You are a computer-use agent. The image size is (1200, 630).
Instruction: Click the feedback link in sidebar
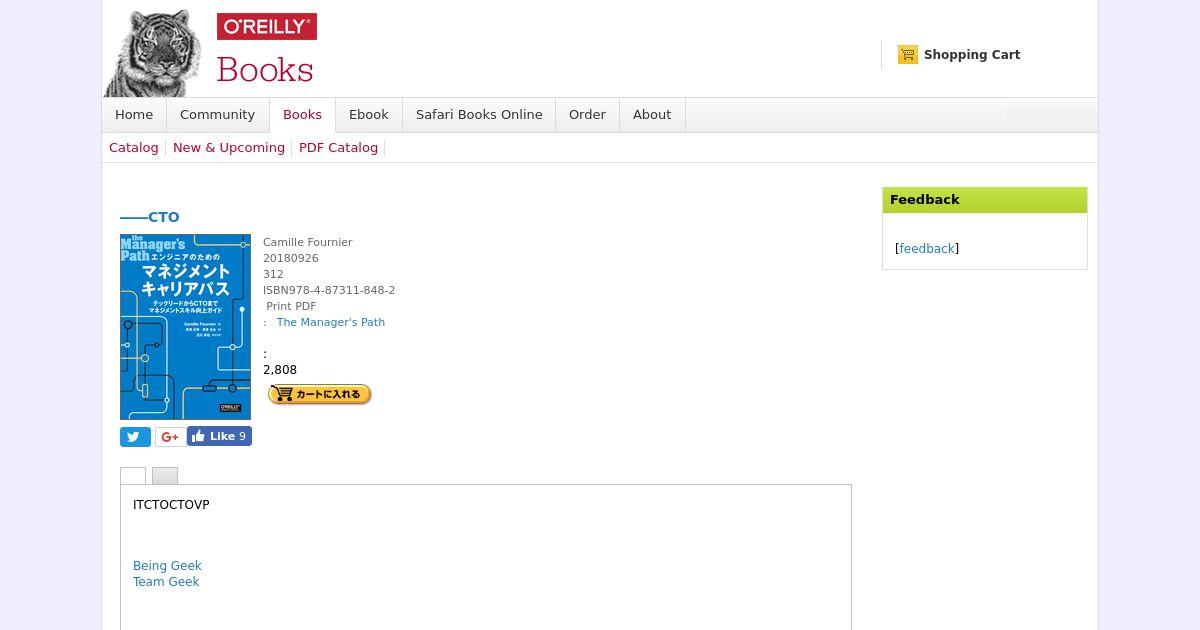(927, 249)
